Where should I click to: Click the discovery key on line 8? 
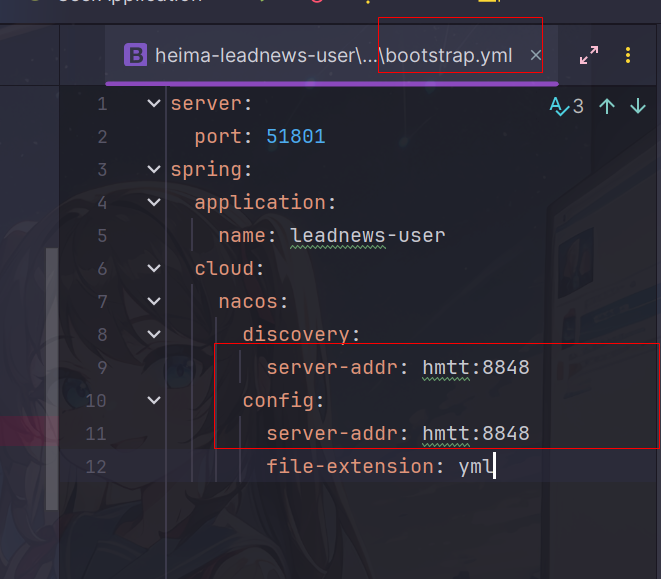click(296, 334)
